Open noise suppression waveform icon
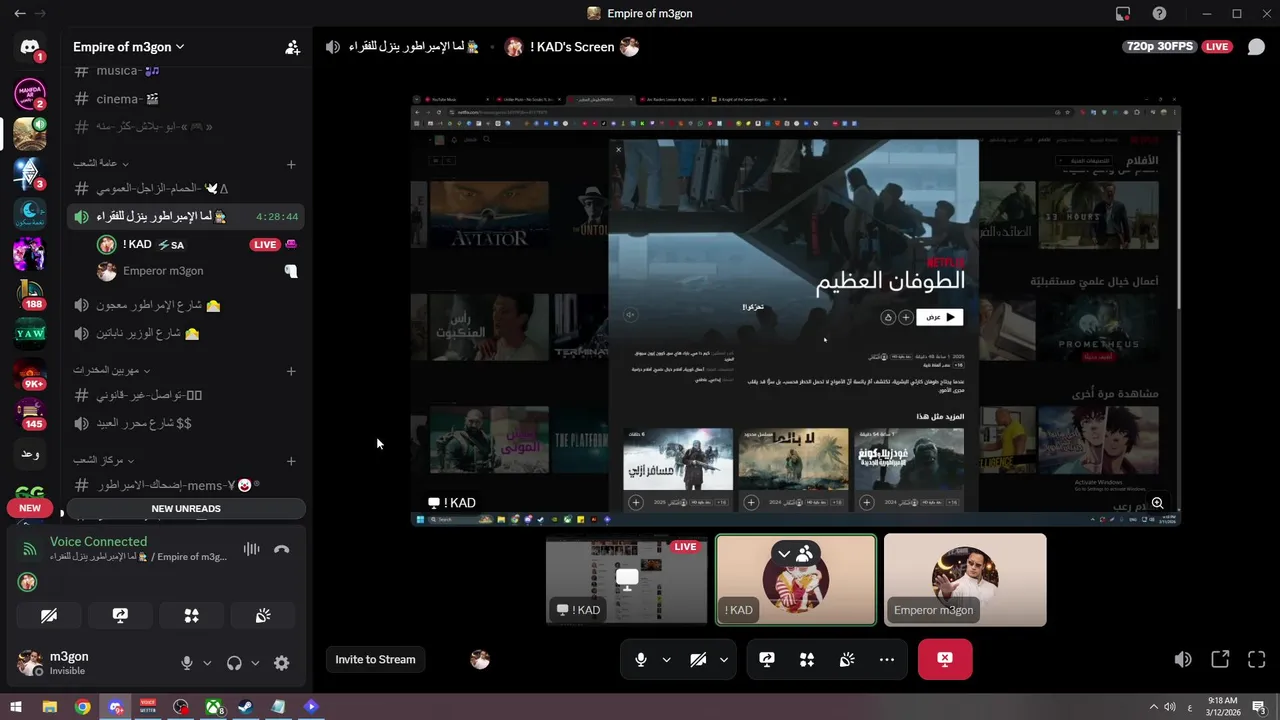The width and height of the screenshot is (1280, 720). pos(252,549)
